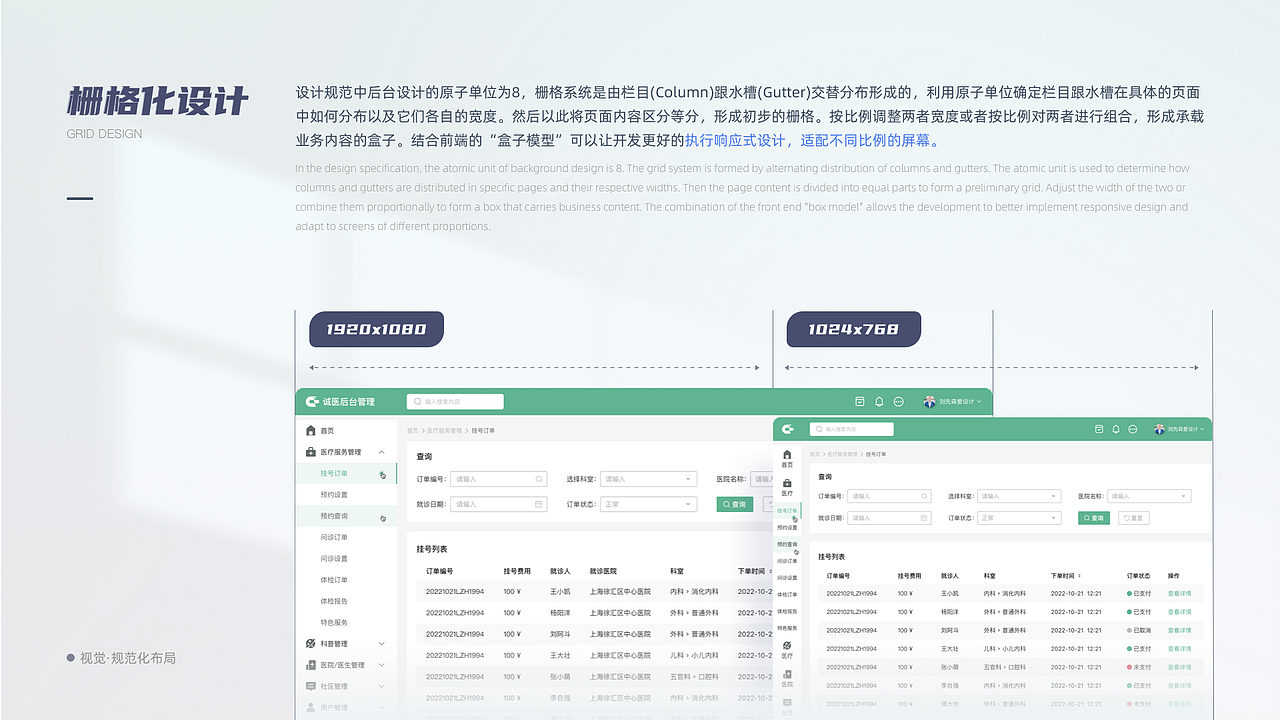Click the home icon beside 首页 in the wide mockup
Image resolution: width=1280 pixels, height=720 pixels.
click(x=311, y=430)
